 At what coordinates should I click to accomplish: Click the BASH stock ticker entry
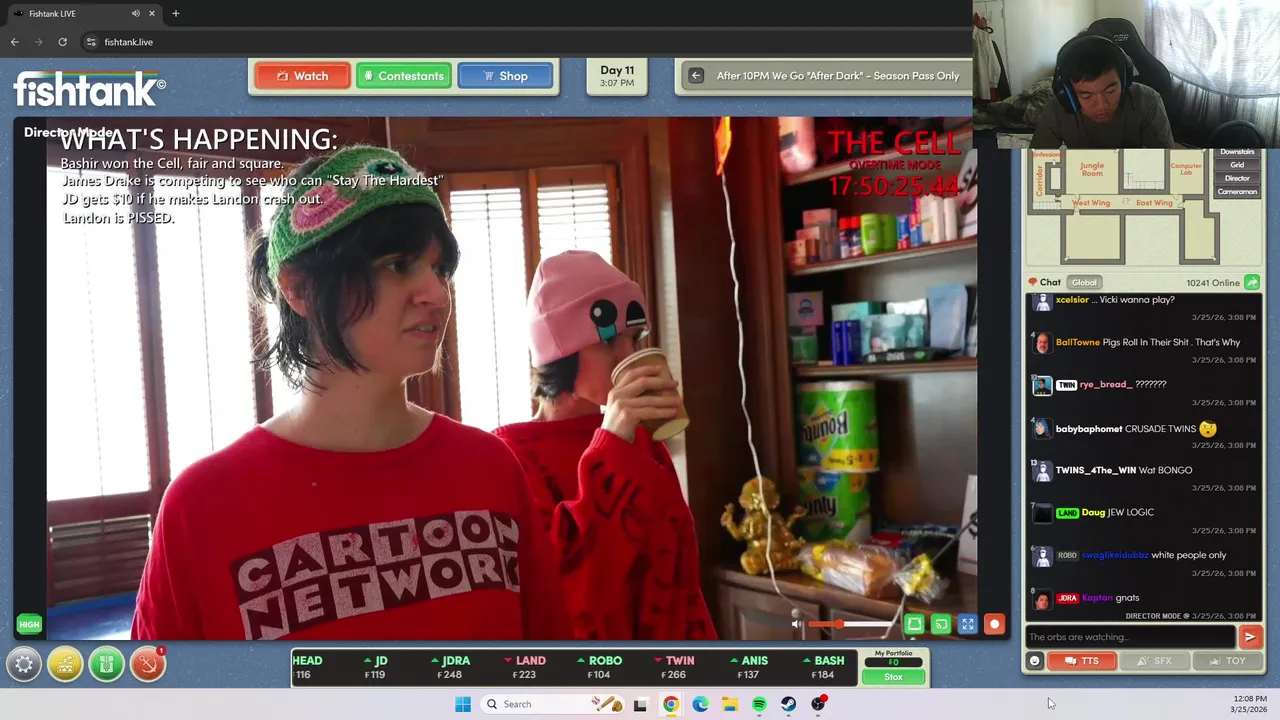click(x=824, y=667)
